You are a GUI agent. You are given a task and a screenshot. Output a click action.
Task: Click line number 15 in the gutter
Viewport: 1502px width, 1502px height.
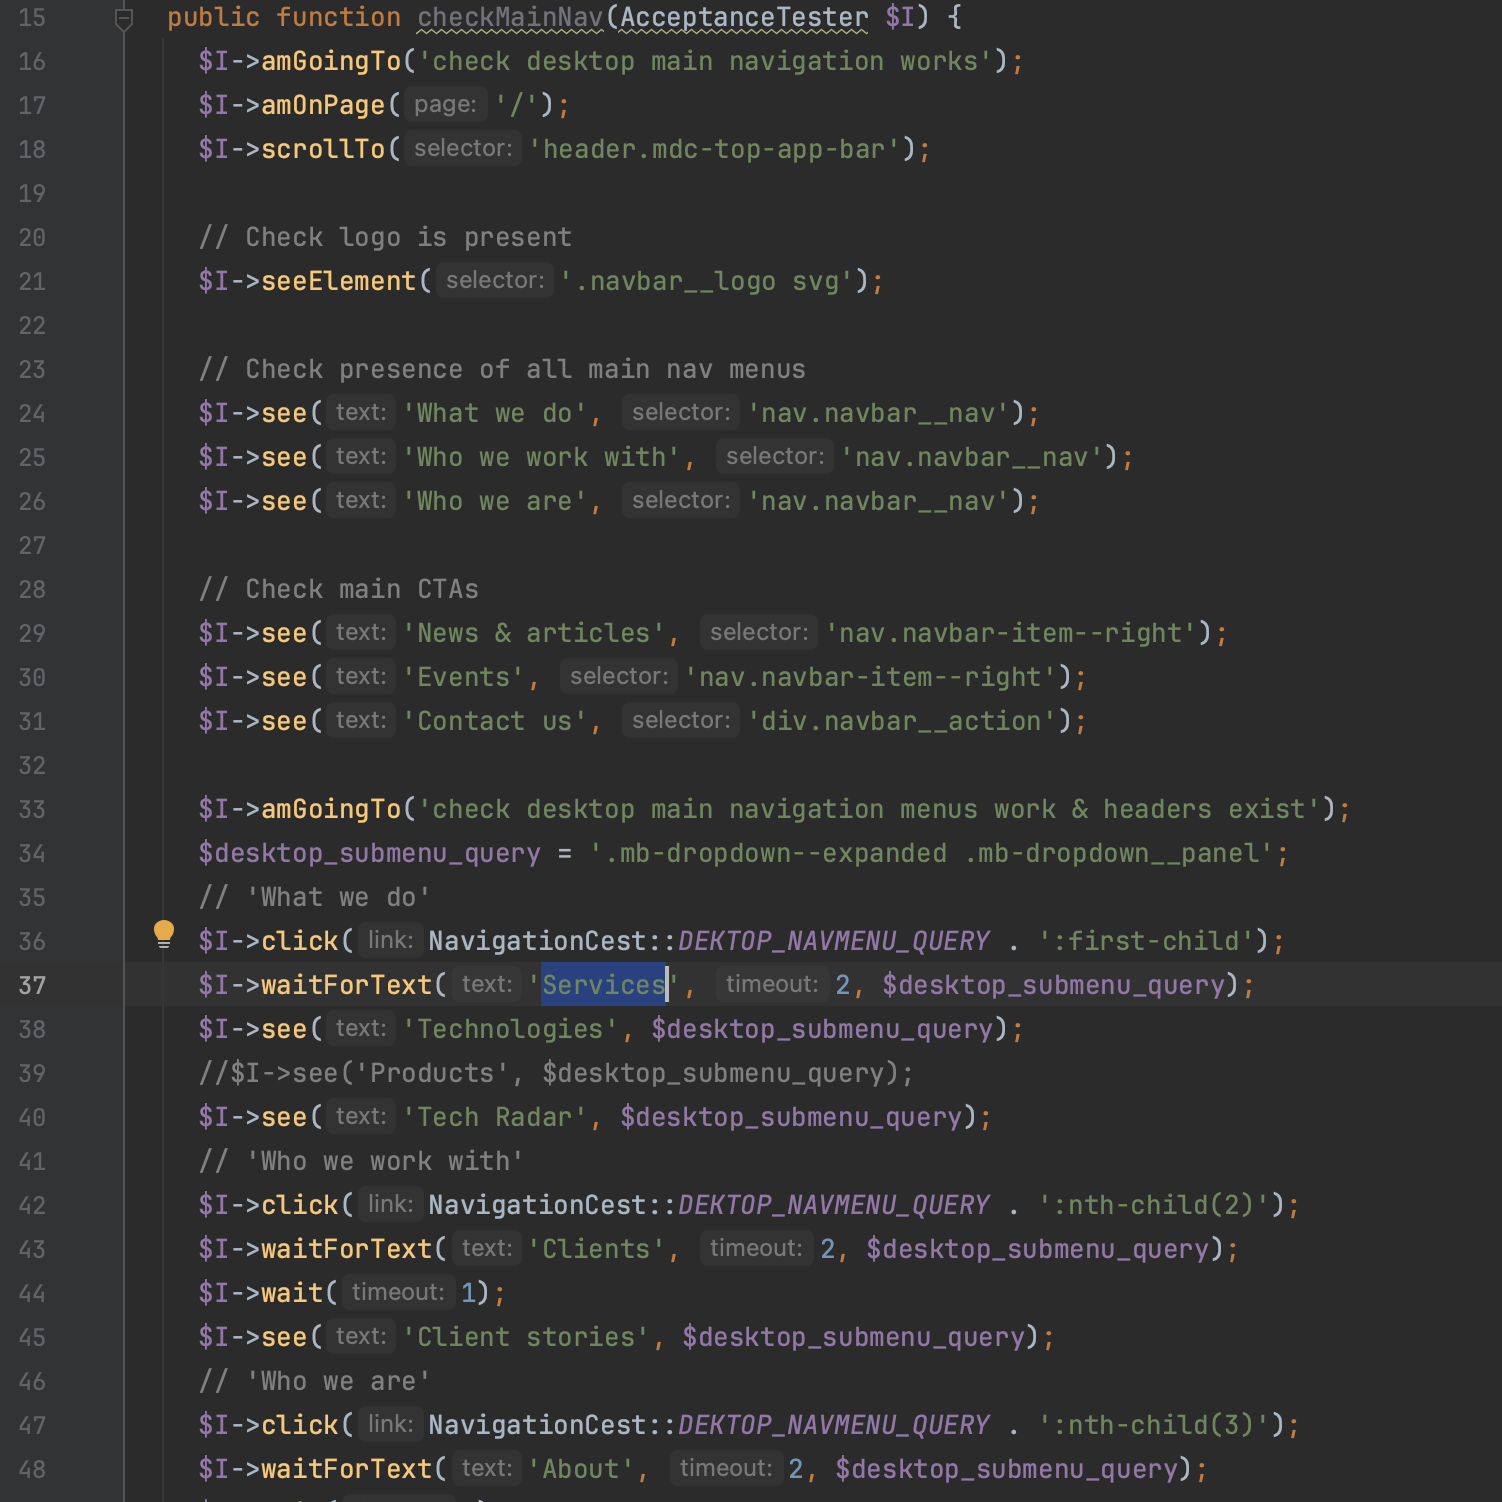[x=32, y=18]
